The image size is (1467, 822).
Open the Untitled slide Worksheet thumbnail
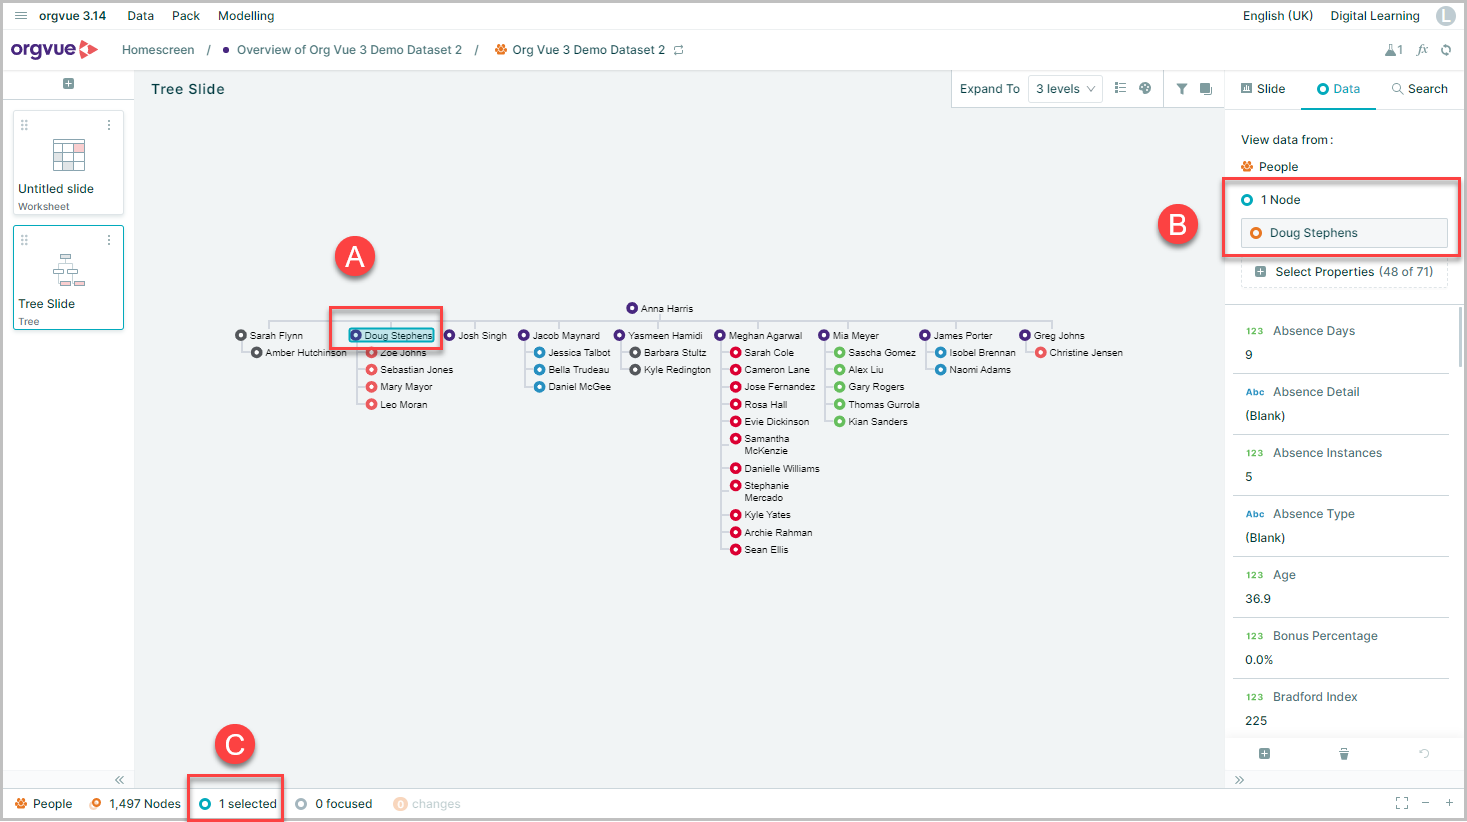(x=68, y=163)
